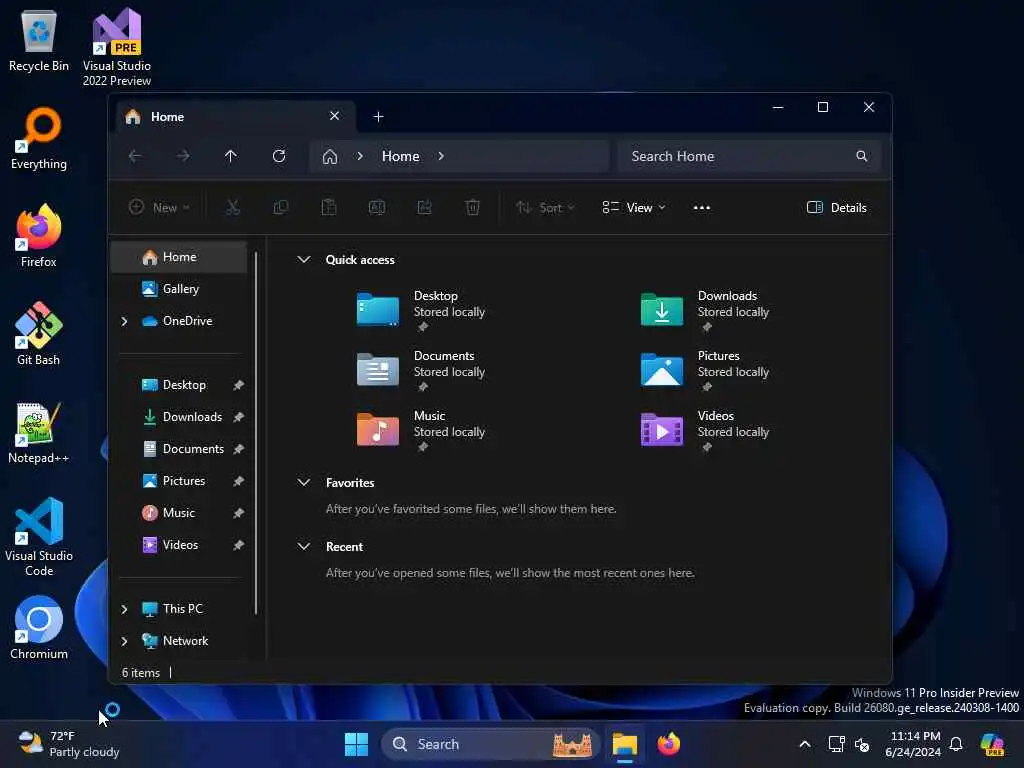Image resolution: width=1024 pixels, height=768 pixels.
Task: Click the taskbar Search box
Action: pos(490,744)
